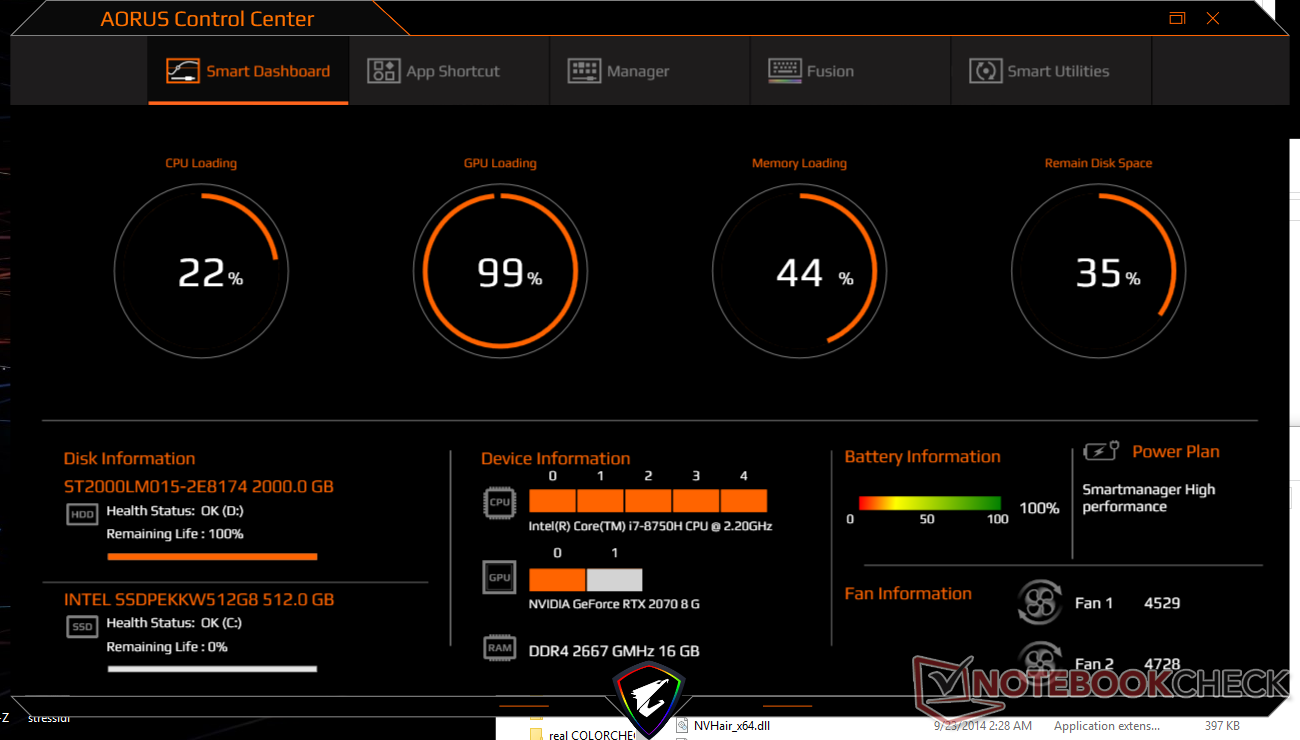Viewport: 1300px width, 740px height.
Task: Close the AORUS Control Center window
Action: 1212,18
